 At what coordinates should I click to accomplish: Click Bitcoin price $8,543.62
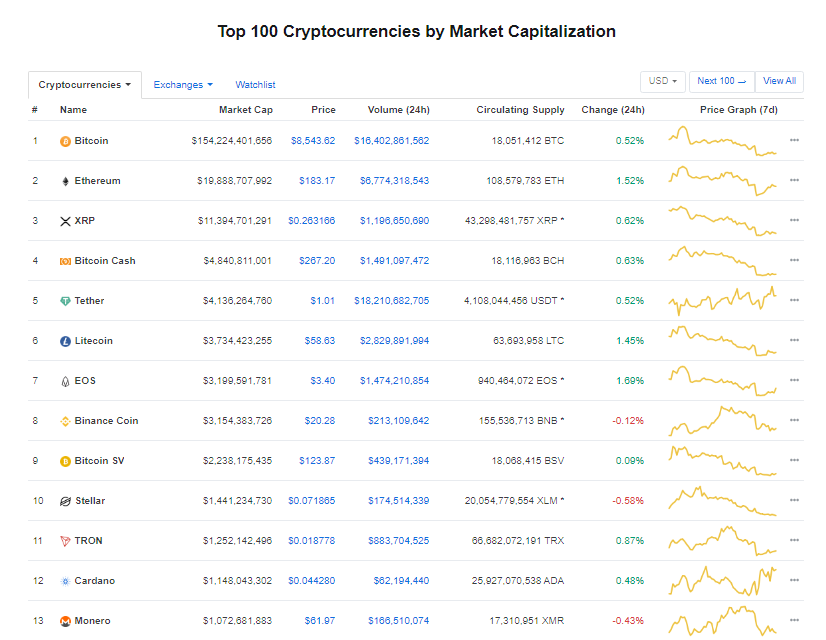(313, 141)
